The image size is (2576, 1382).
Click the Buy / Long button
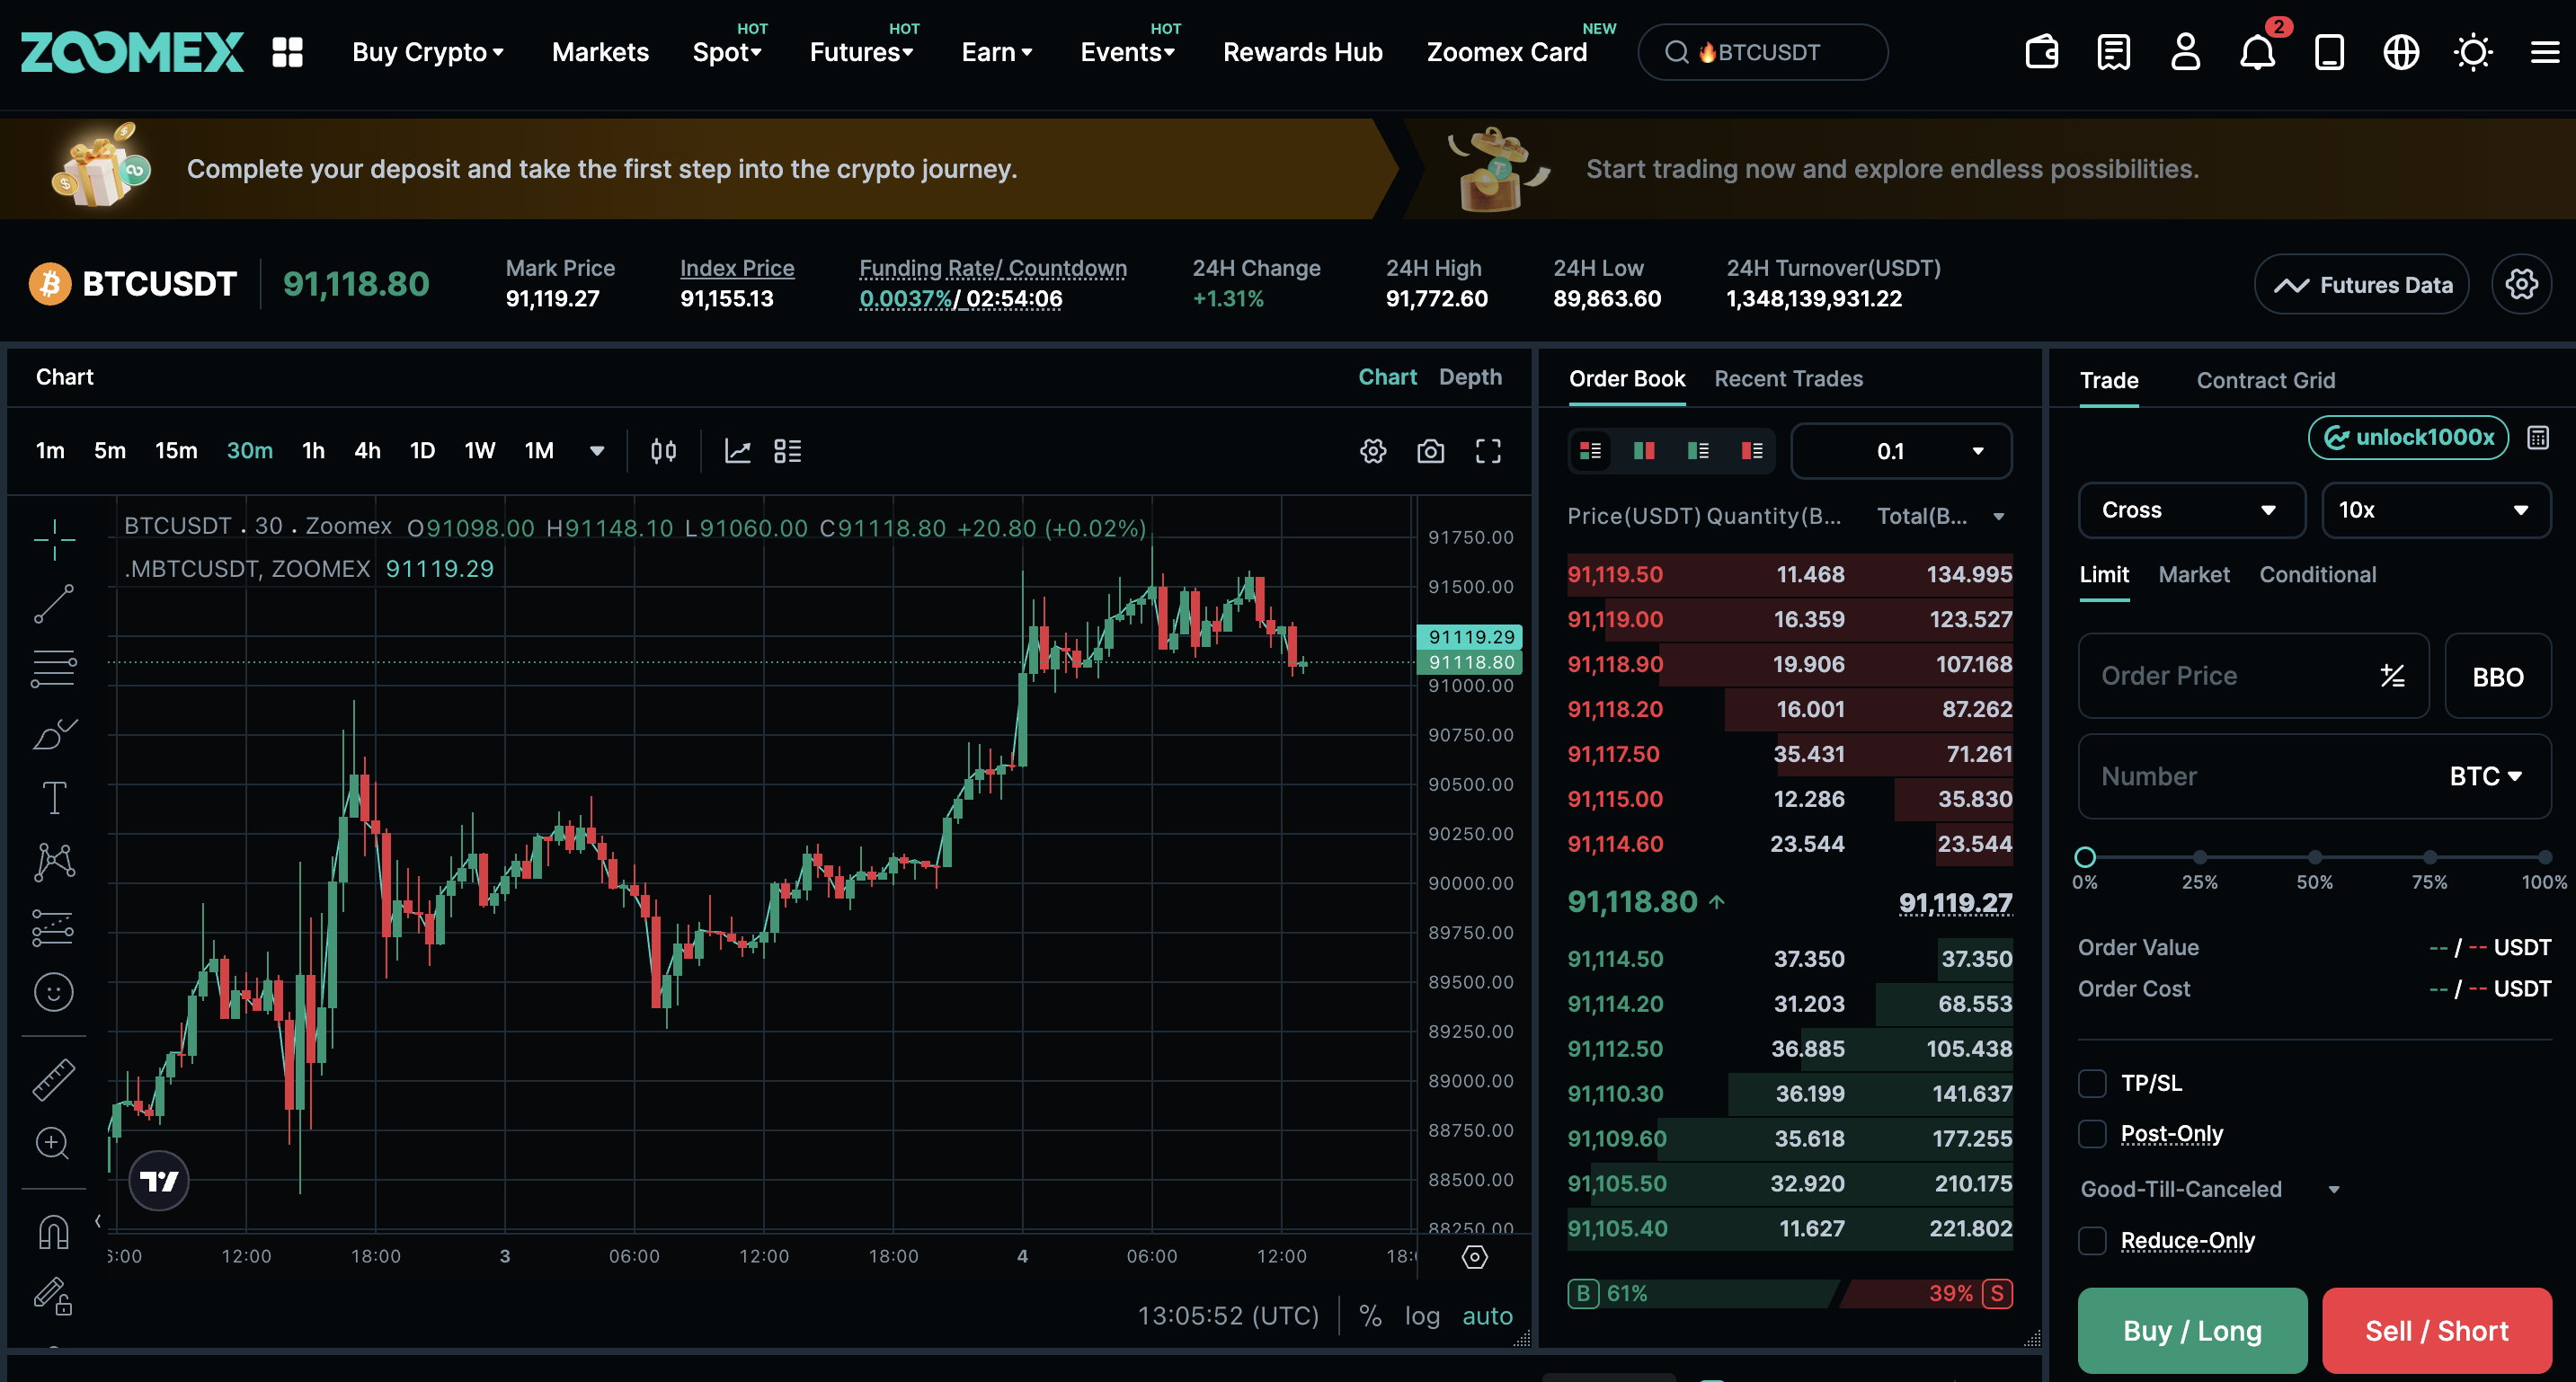click(2192, 1330)
